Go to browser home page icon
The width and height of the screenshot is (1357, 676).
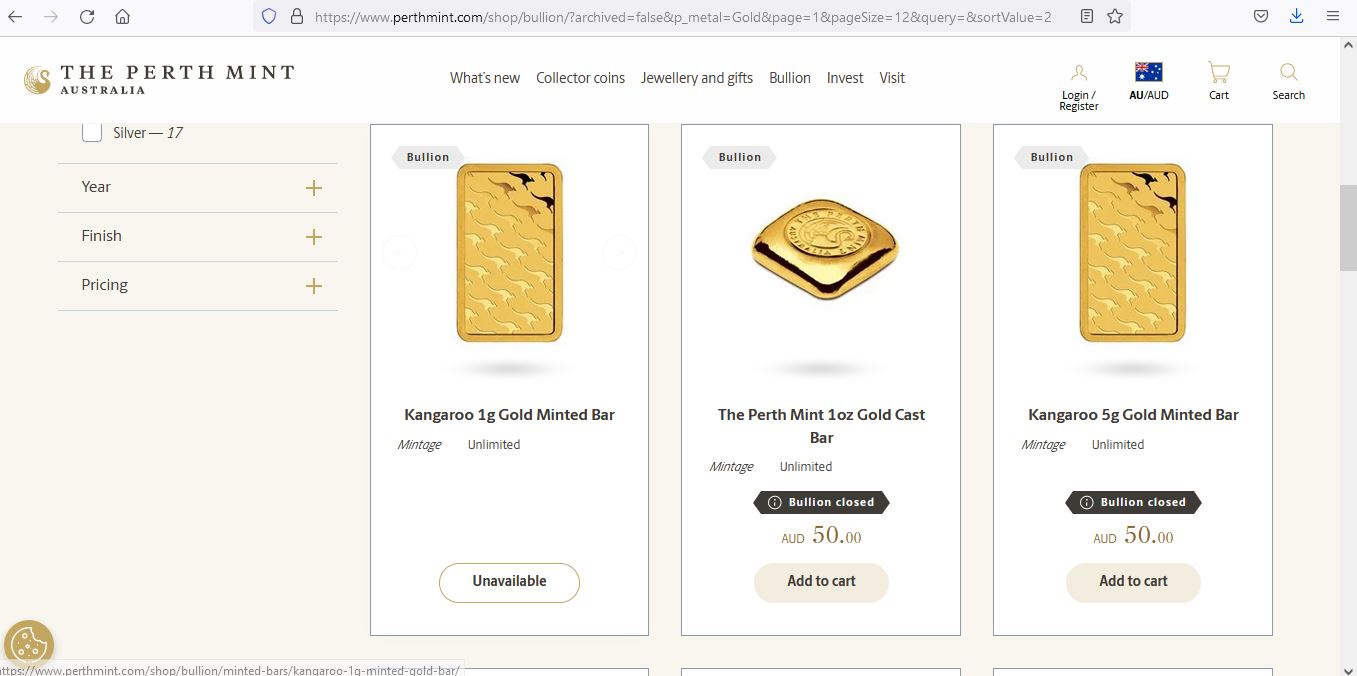tap(122, 17)
